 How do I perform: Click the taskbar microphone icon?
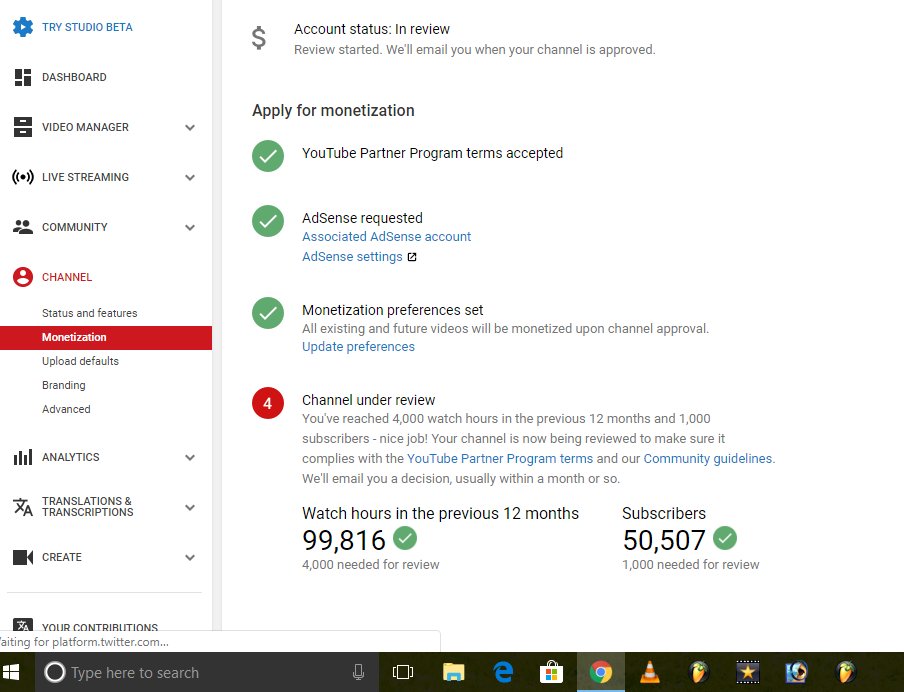coord(358,672)
